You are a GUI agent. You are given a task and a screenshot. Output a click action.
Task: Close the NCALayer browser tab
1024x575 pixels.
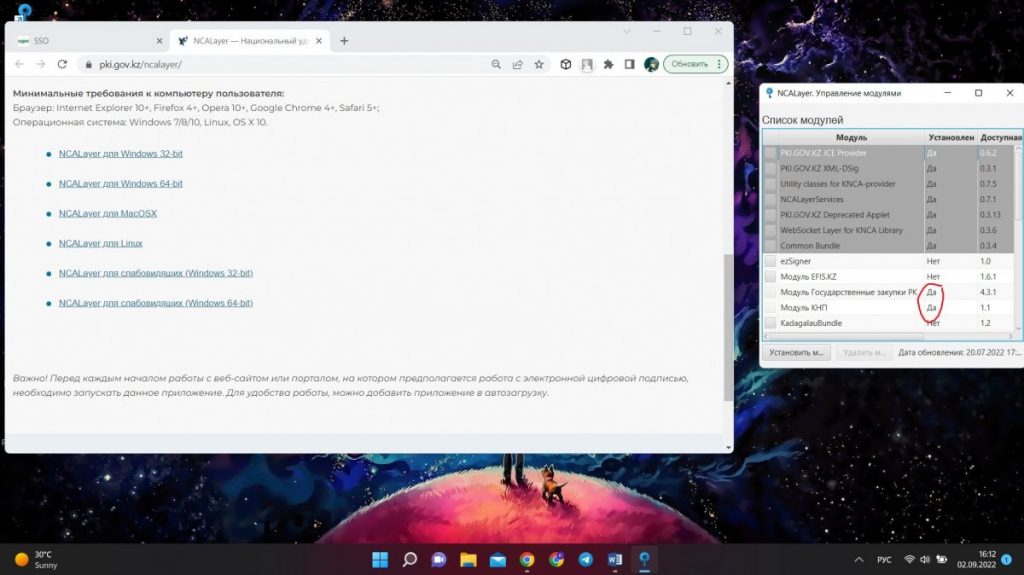[319, 41]
